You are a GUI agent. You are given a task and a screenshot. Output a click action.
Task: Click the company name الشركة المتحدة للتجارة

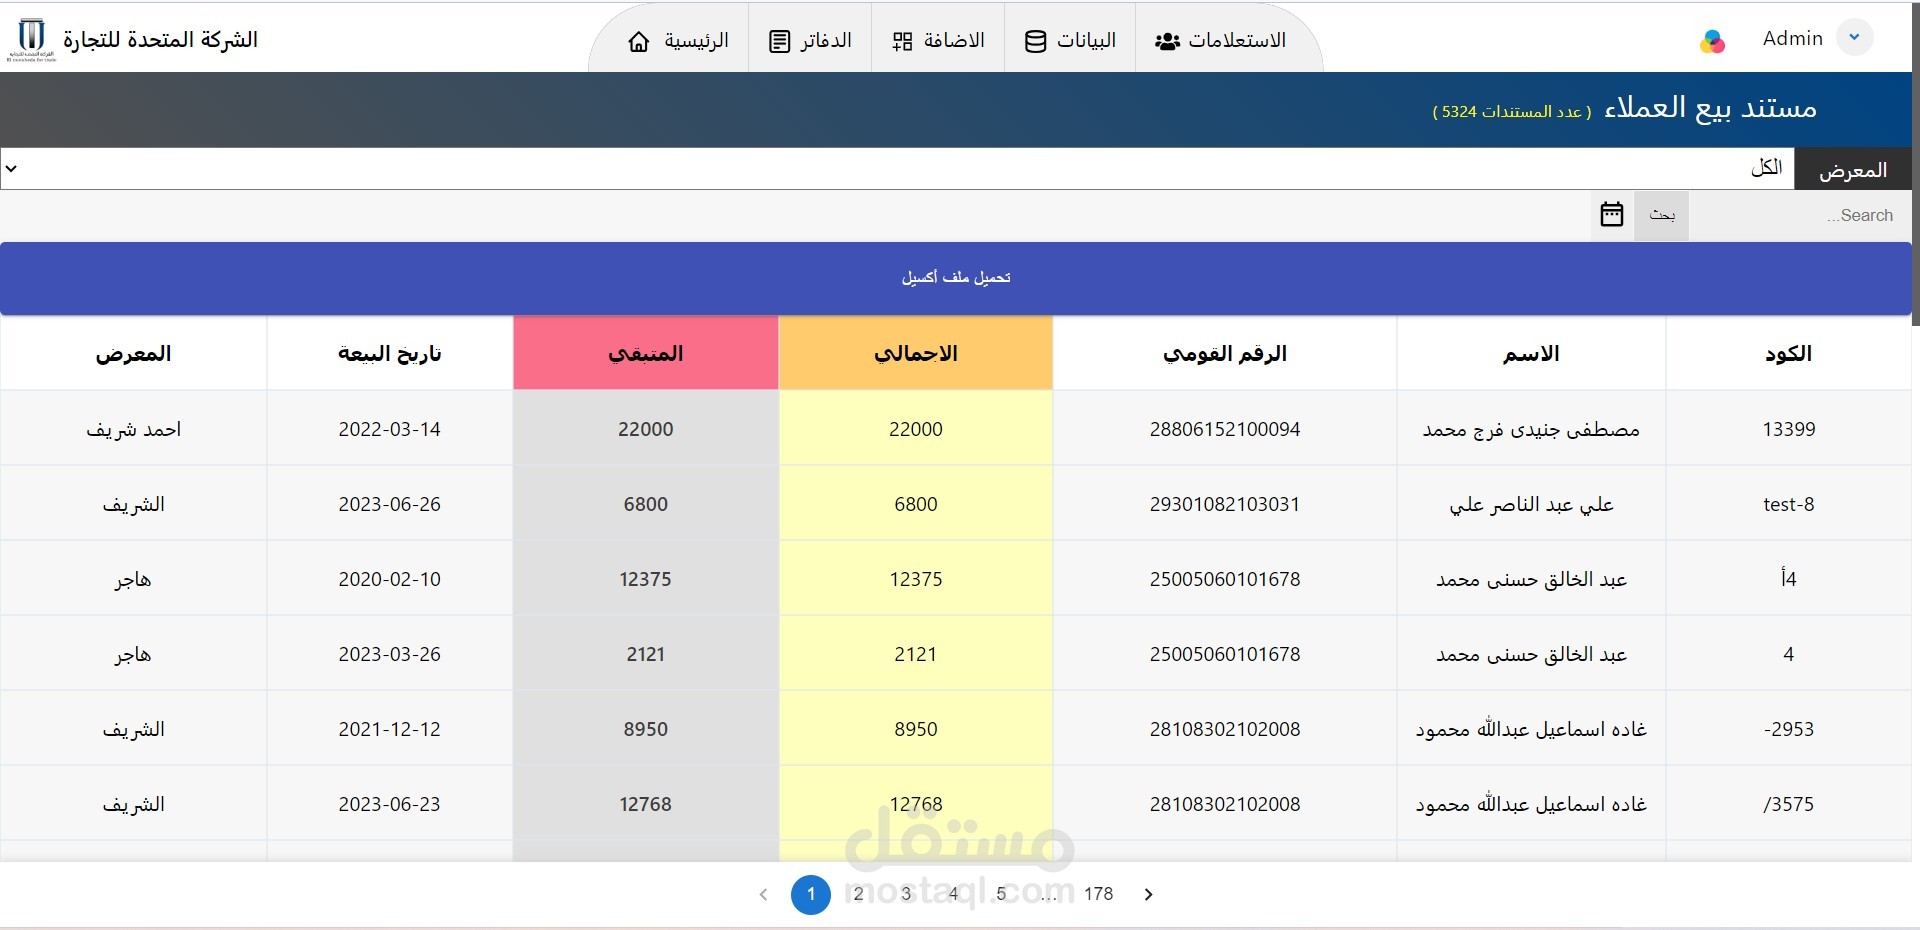[x=160, y=40]
